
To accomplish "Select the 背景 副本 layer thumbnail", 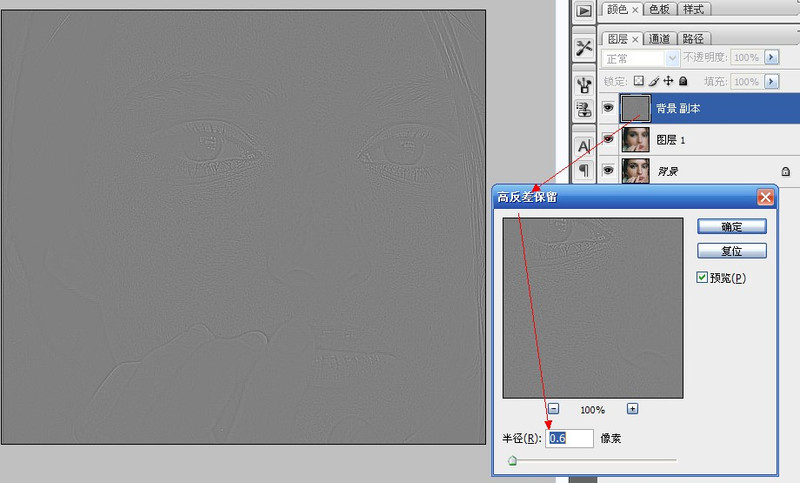I will coord(635,108).
